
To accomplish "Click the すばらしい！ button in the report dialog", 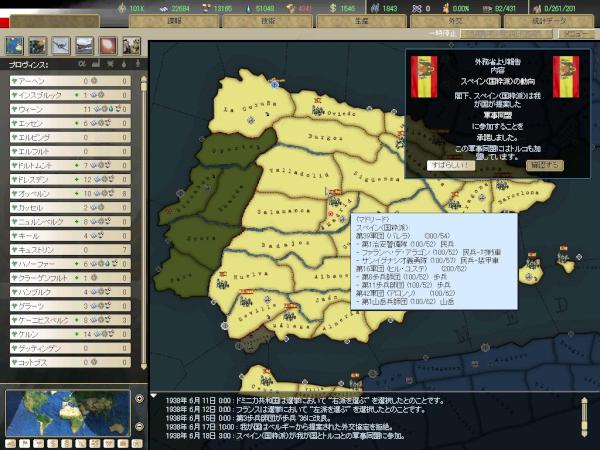I will pos(451,165).
